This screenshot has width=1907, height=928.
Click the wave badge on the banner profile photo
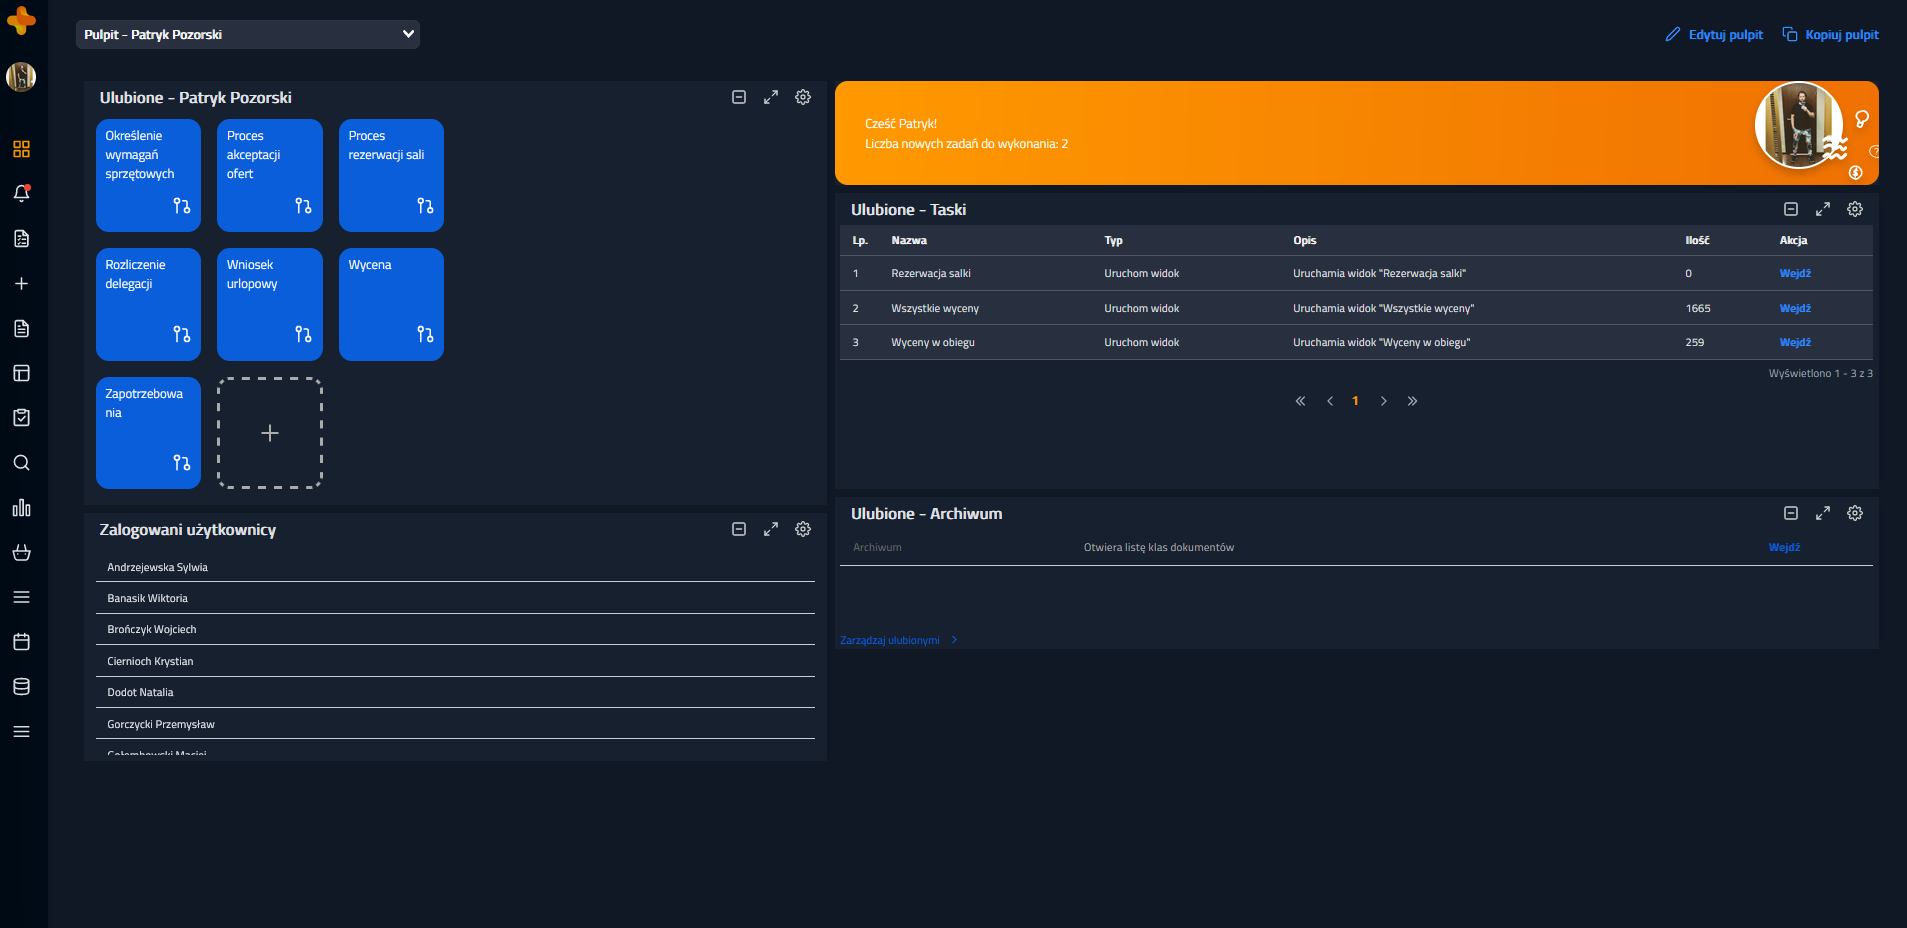point(1835,150)
